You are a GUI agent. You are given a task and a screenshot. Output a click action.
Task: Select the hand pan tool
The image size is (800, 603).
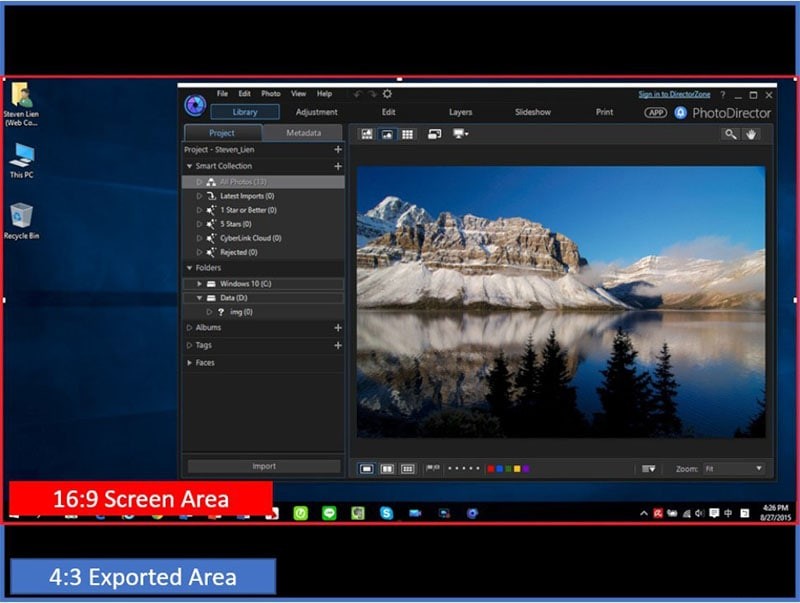coord(753,133)
